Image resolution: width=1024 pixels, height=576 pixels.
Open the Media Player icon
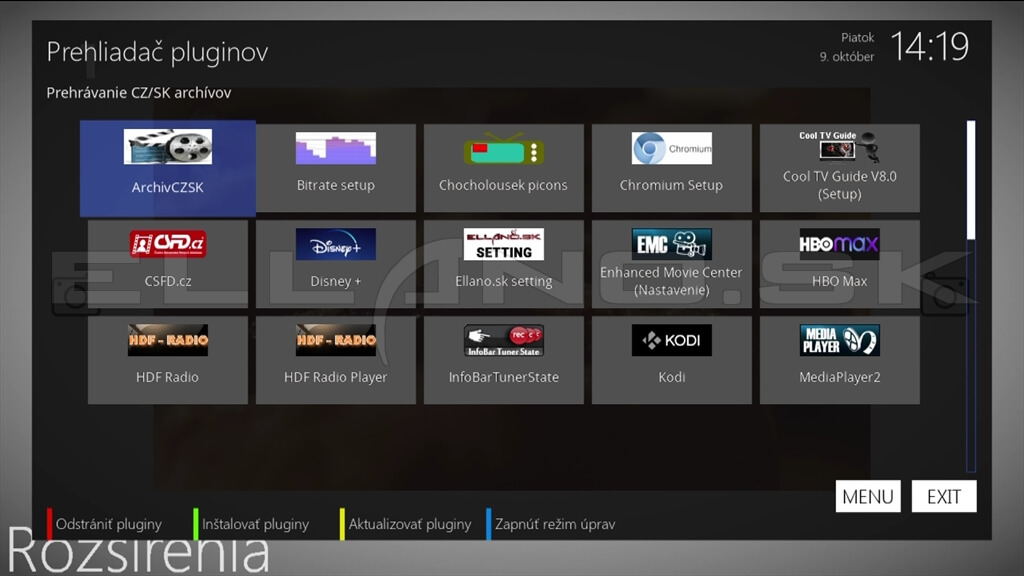(839, 340)
